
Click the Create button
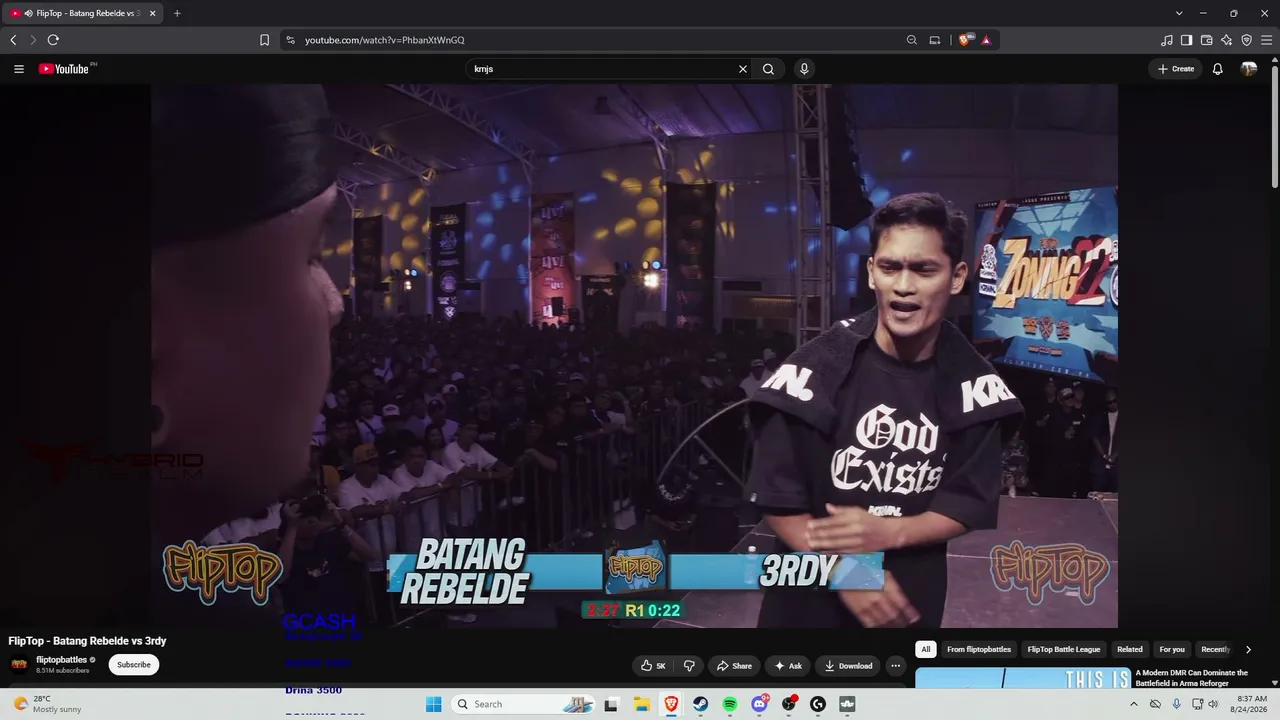tap(1175, 69)
